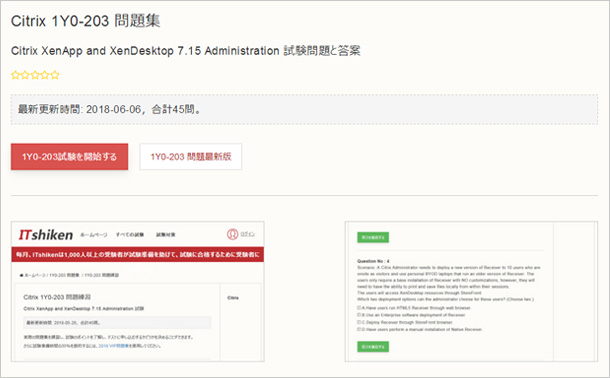Click the red 1Y0-203試験を開始する button
610x378 pixels.
[69, 157]
